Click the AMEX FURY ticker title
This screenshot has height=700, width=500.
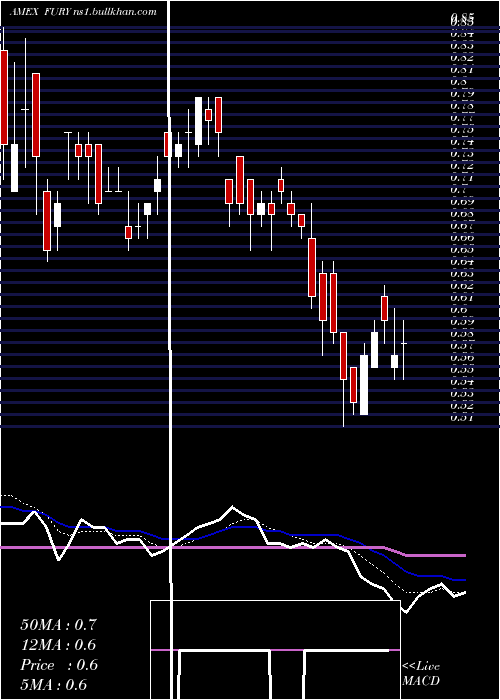40,12
